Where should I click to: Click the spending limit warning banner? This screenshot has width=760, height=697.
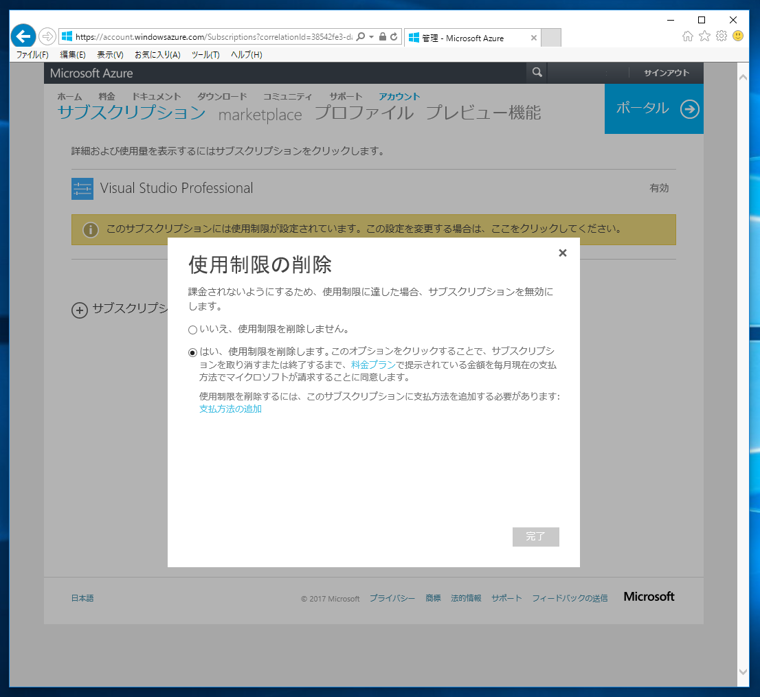tap(373, 229)
